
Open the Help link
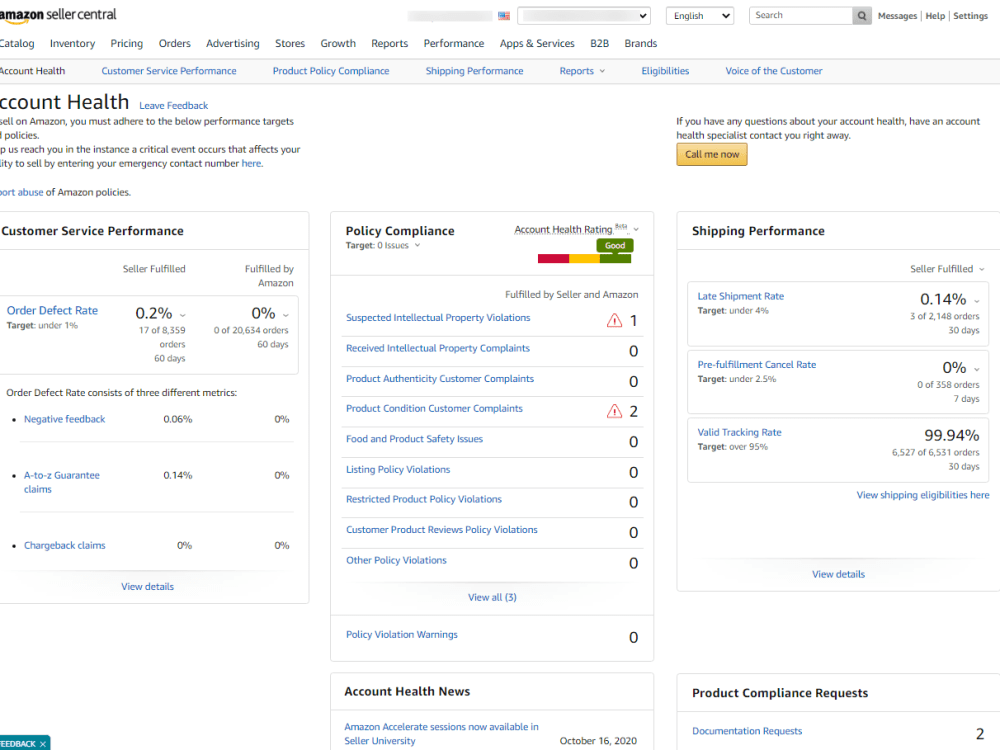point(935,16)
